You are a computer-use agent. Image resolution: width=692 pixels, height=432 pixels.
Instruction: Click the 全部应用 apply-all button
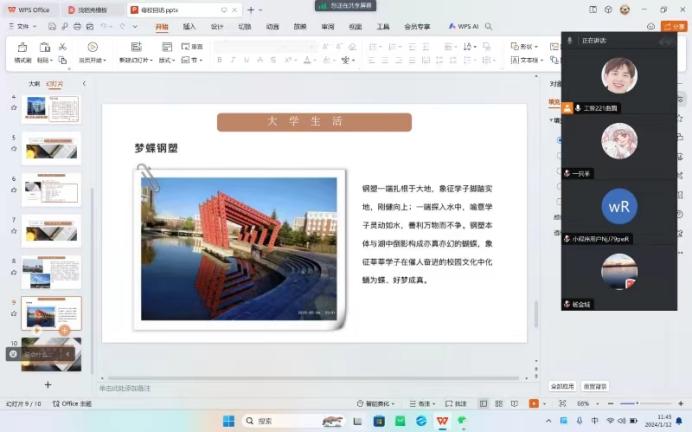coord(562,385)
